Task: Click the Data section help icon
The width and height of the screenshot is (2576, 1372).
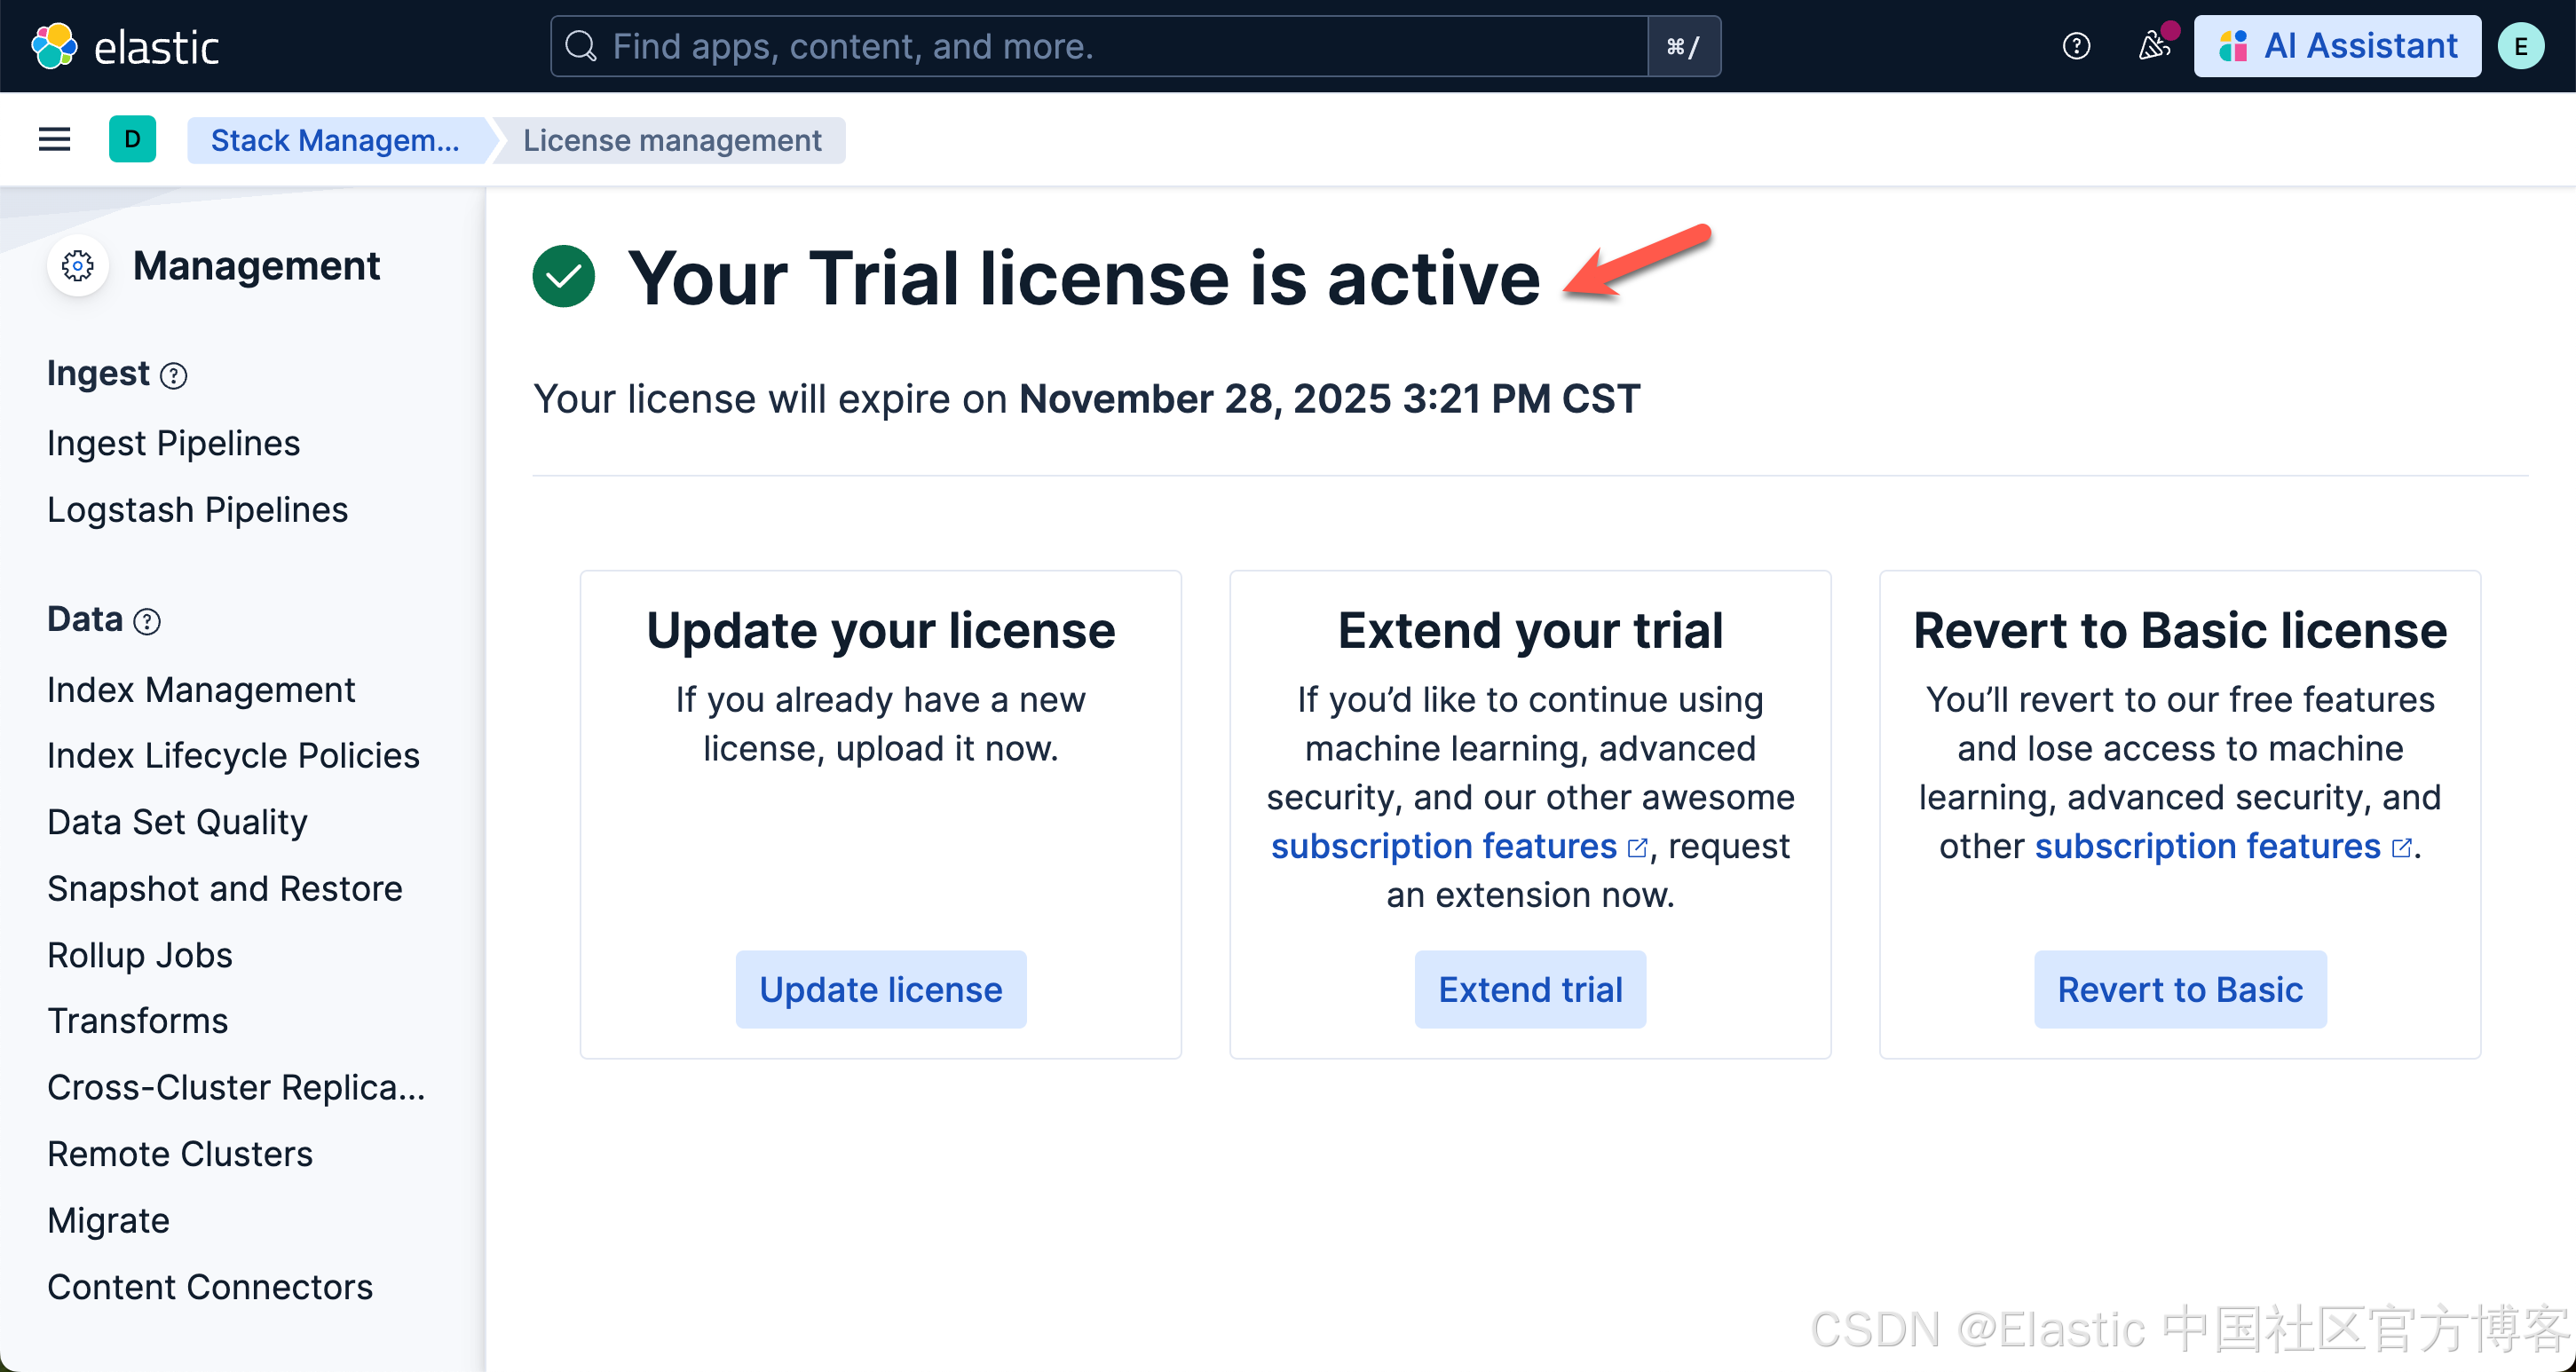Action: [147, 622]
